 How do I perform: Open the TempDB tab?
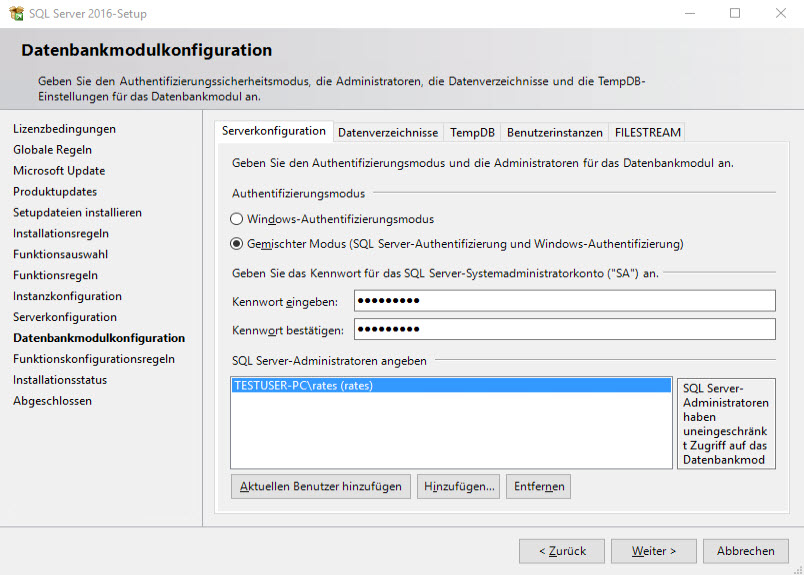click(472, 132)
